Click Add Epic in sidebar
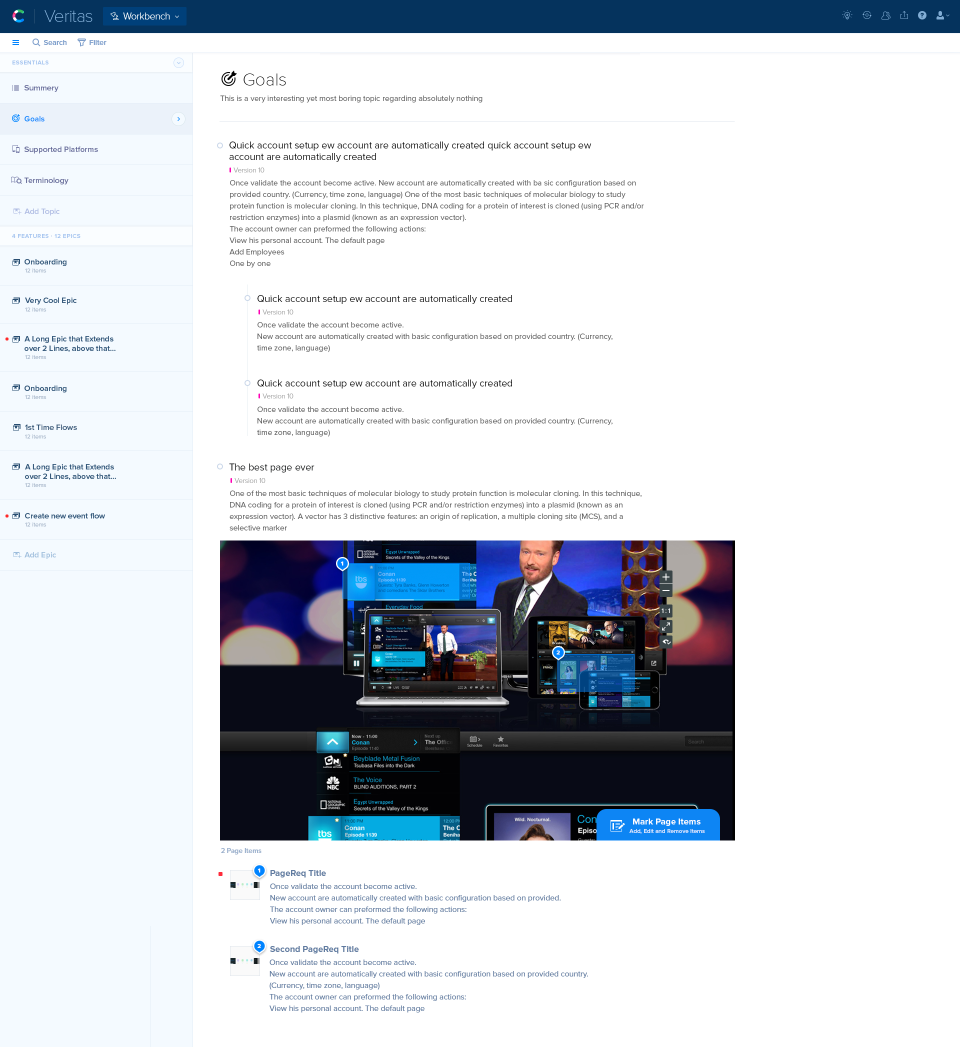The width and height of the screenshot is (960, 1047). click(x=40, y=554)
